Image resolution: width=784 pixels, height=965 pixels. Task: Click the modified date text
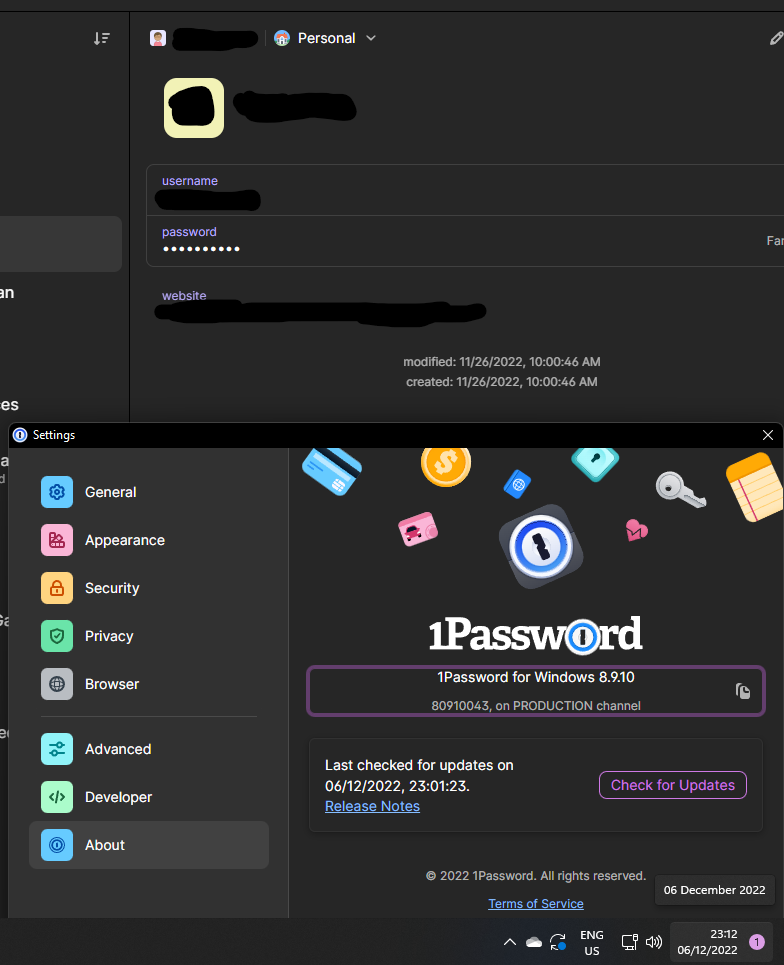502,362
